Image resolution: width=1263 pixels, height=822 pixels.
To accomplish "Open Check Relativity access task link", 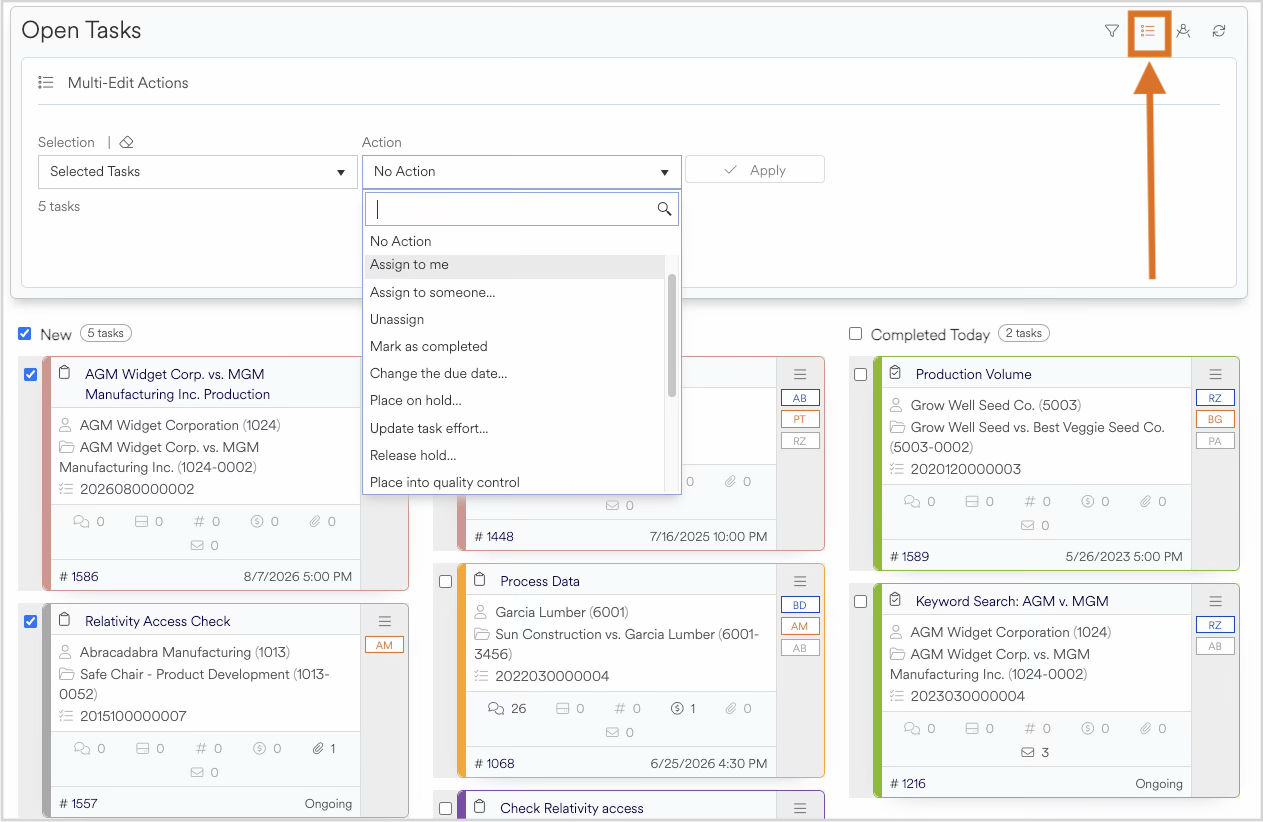I will (572, 808).
